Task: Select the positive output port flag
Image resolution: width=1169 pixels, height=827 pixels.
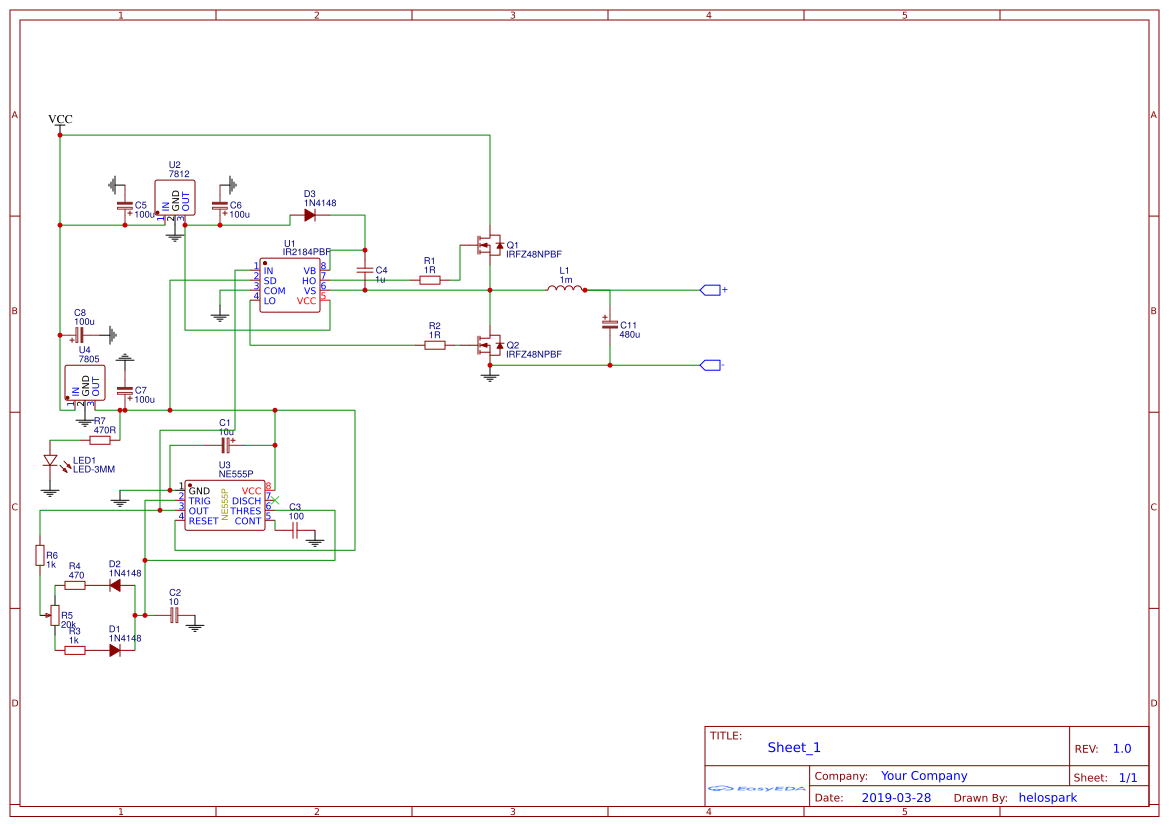Action: click(x=711, y=290)
